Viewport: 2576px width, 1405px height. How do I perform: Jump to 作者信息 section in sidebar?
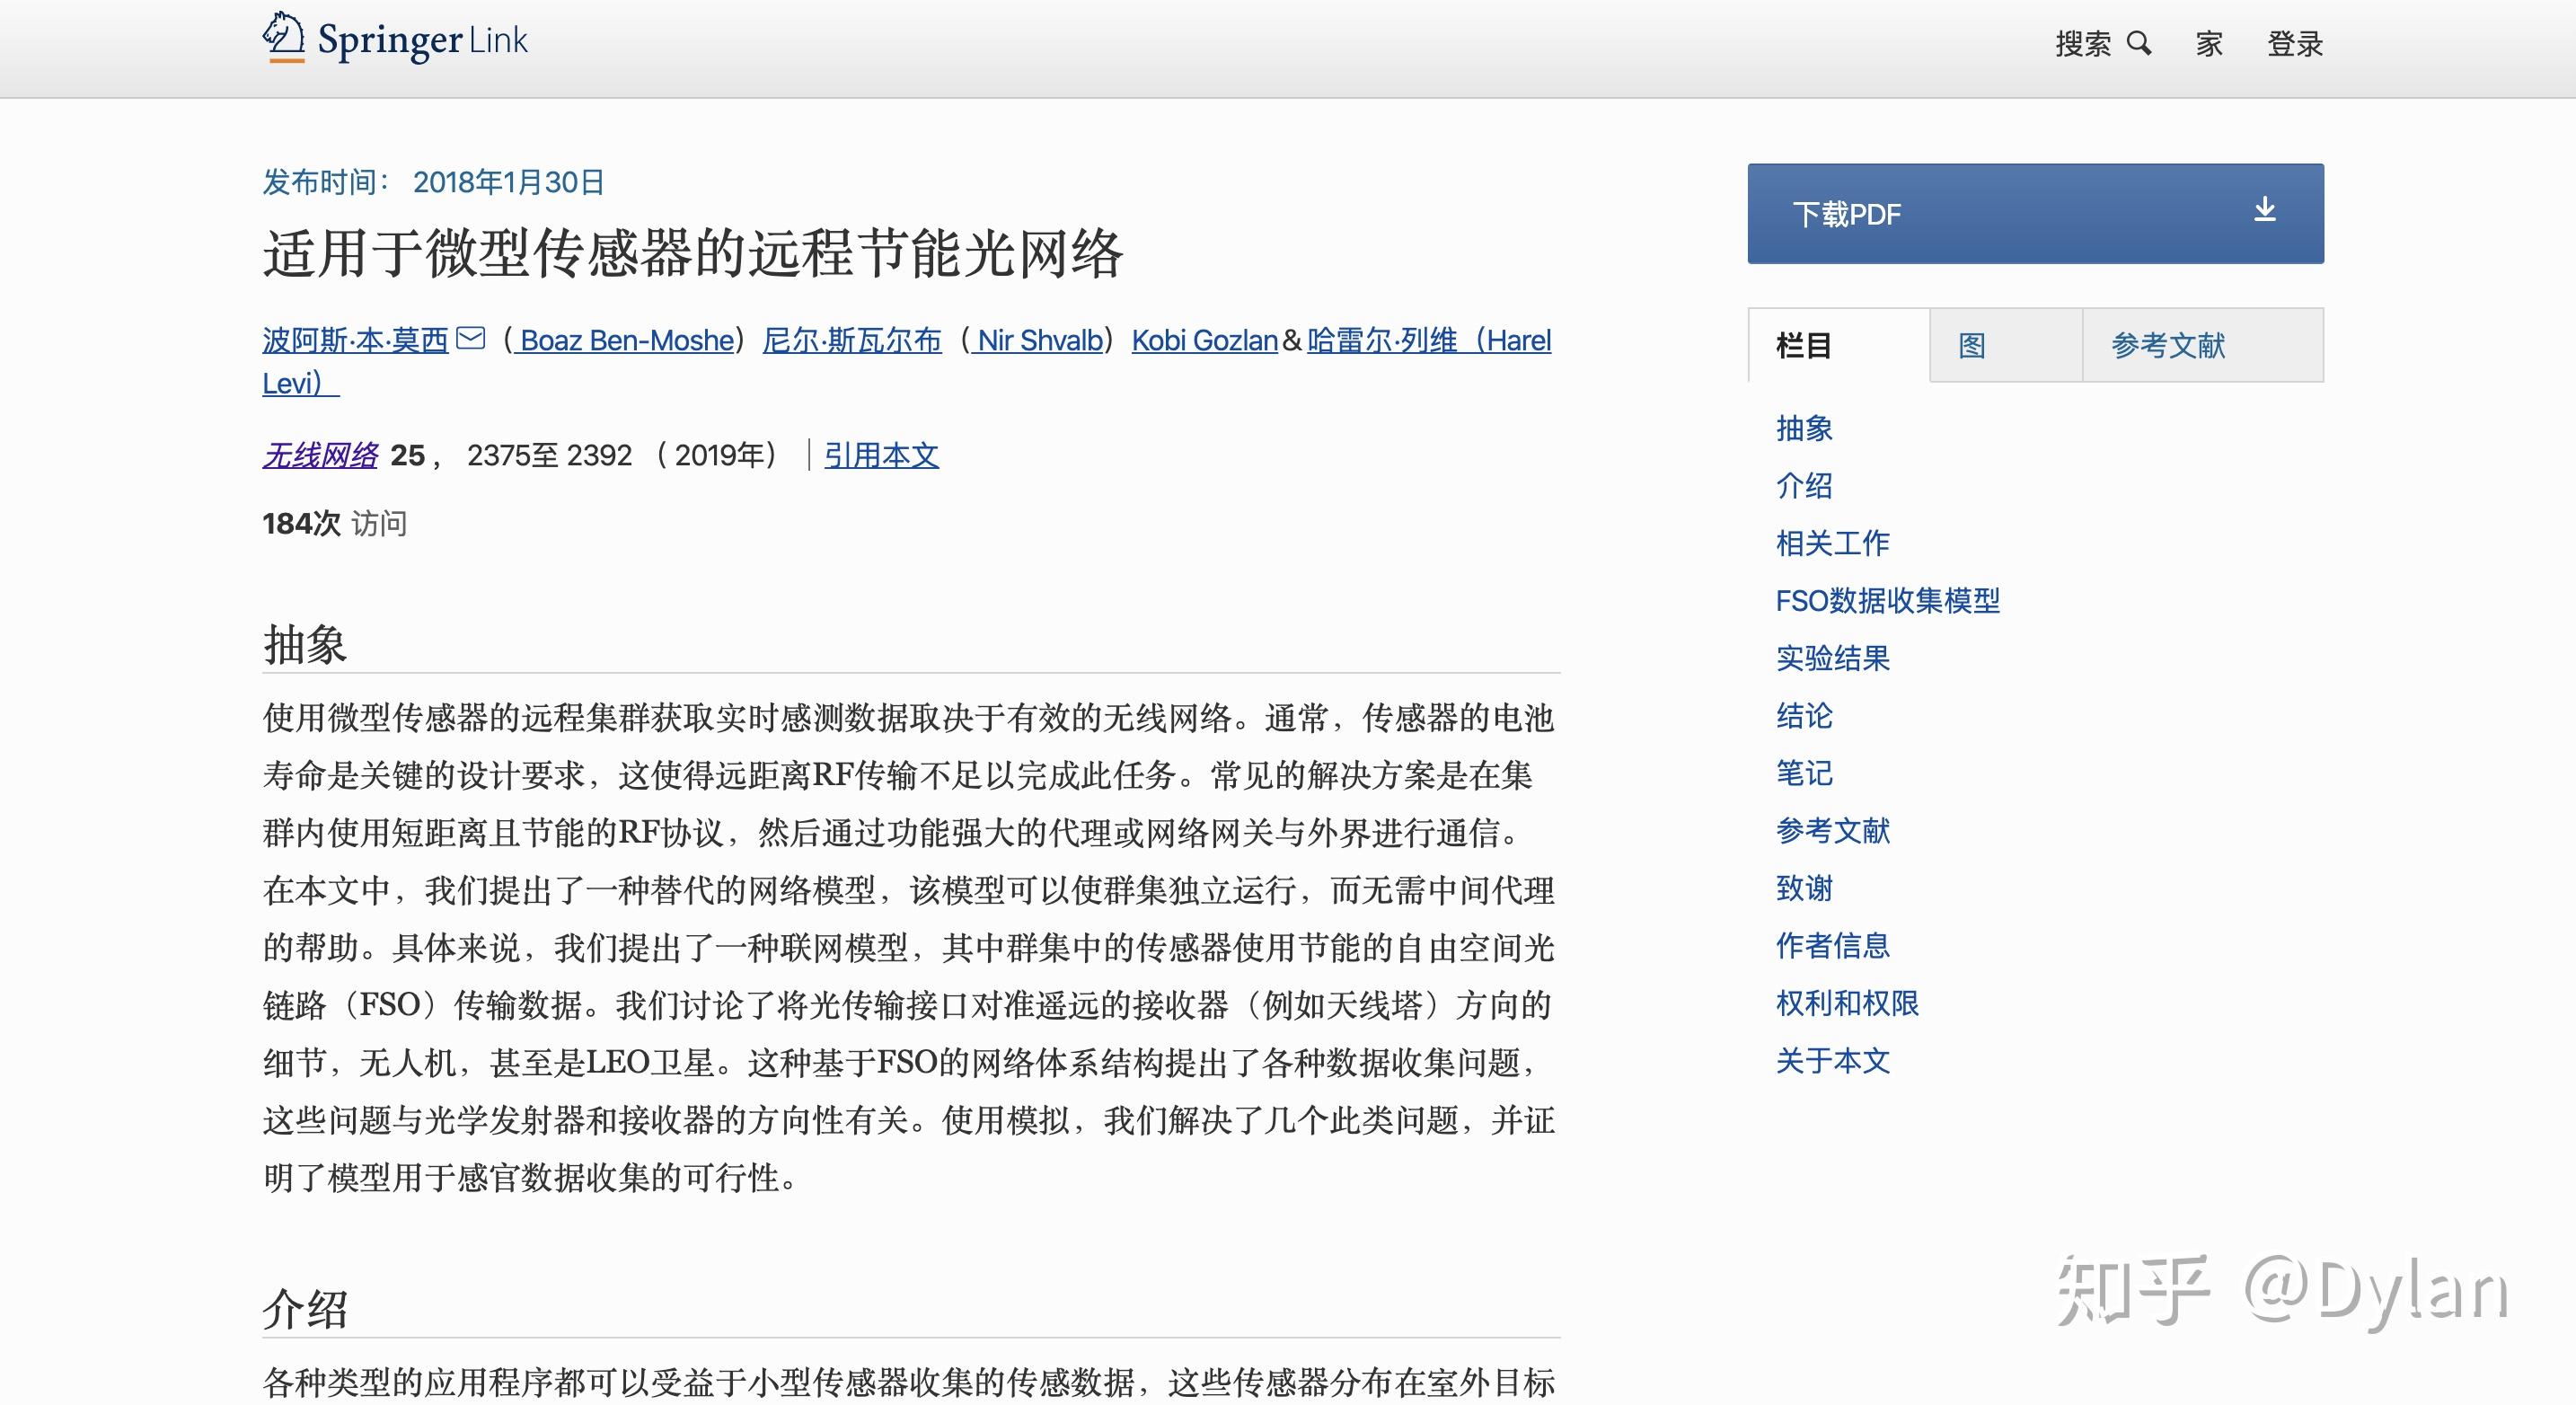(x=1832, y=946)
